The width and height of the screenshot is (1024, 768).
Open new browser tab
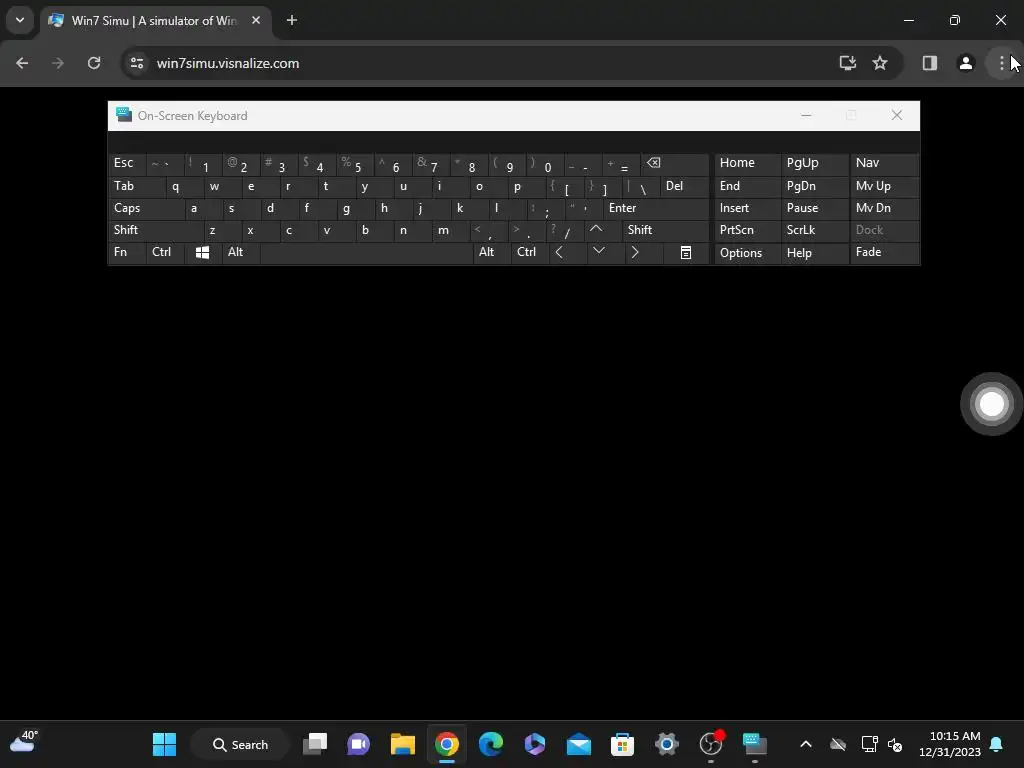292,20
